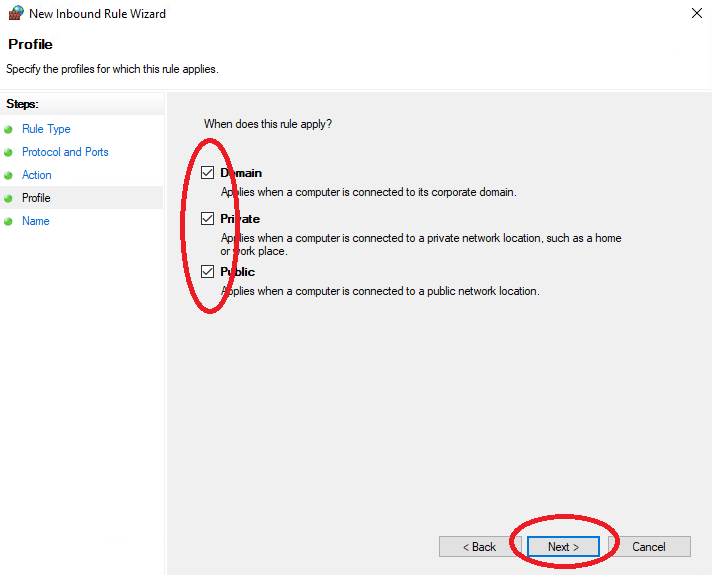Jump to the Action step
Viewport: 712px width, 575px height.
click(x=37, y=175)
